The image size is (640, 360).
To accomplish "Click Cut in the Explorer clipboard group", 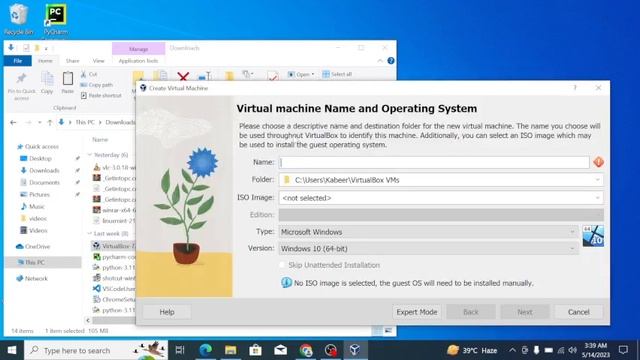I will (x=89, y=74).
